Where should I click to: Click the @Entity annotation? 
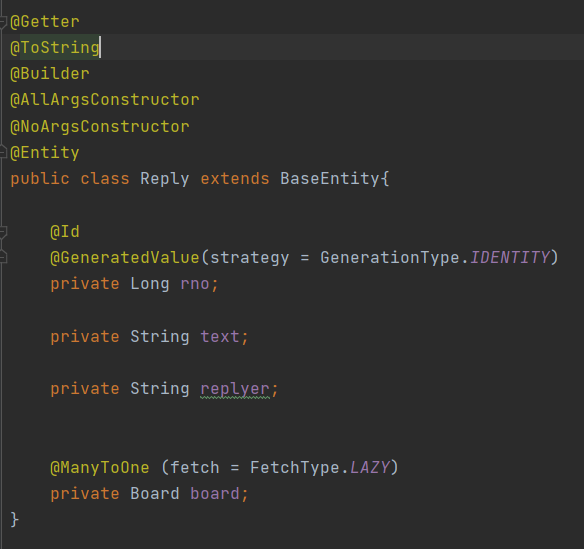(x=45, y=153)
